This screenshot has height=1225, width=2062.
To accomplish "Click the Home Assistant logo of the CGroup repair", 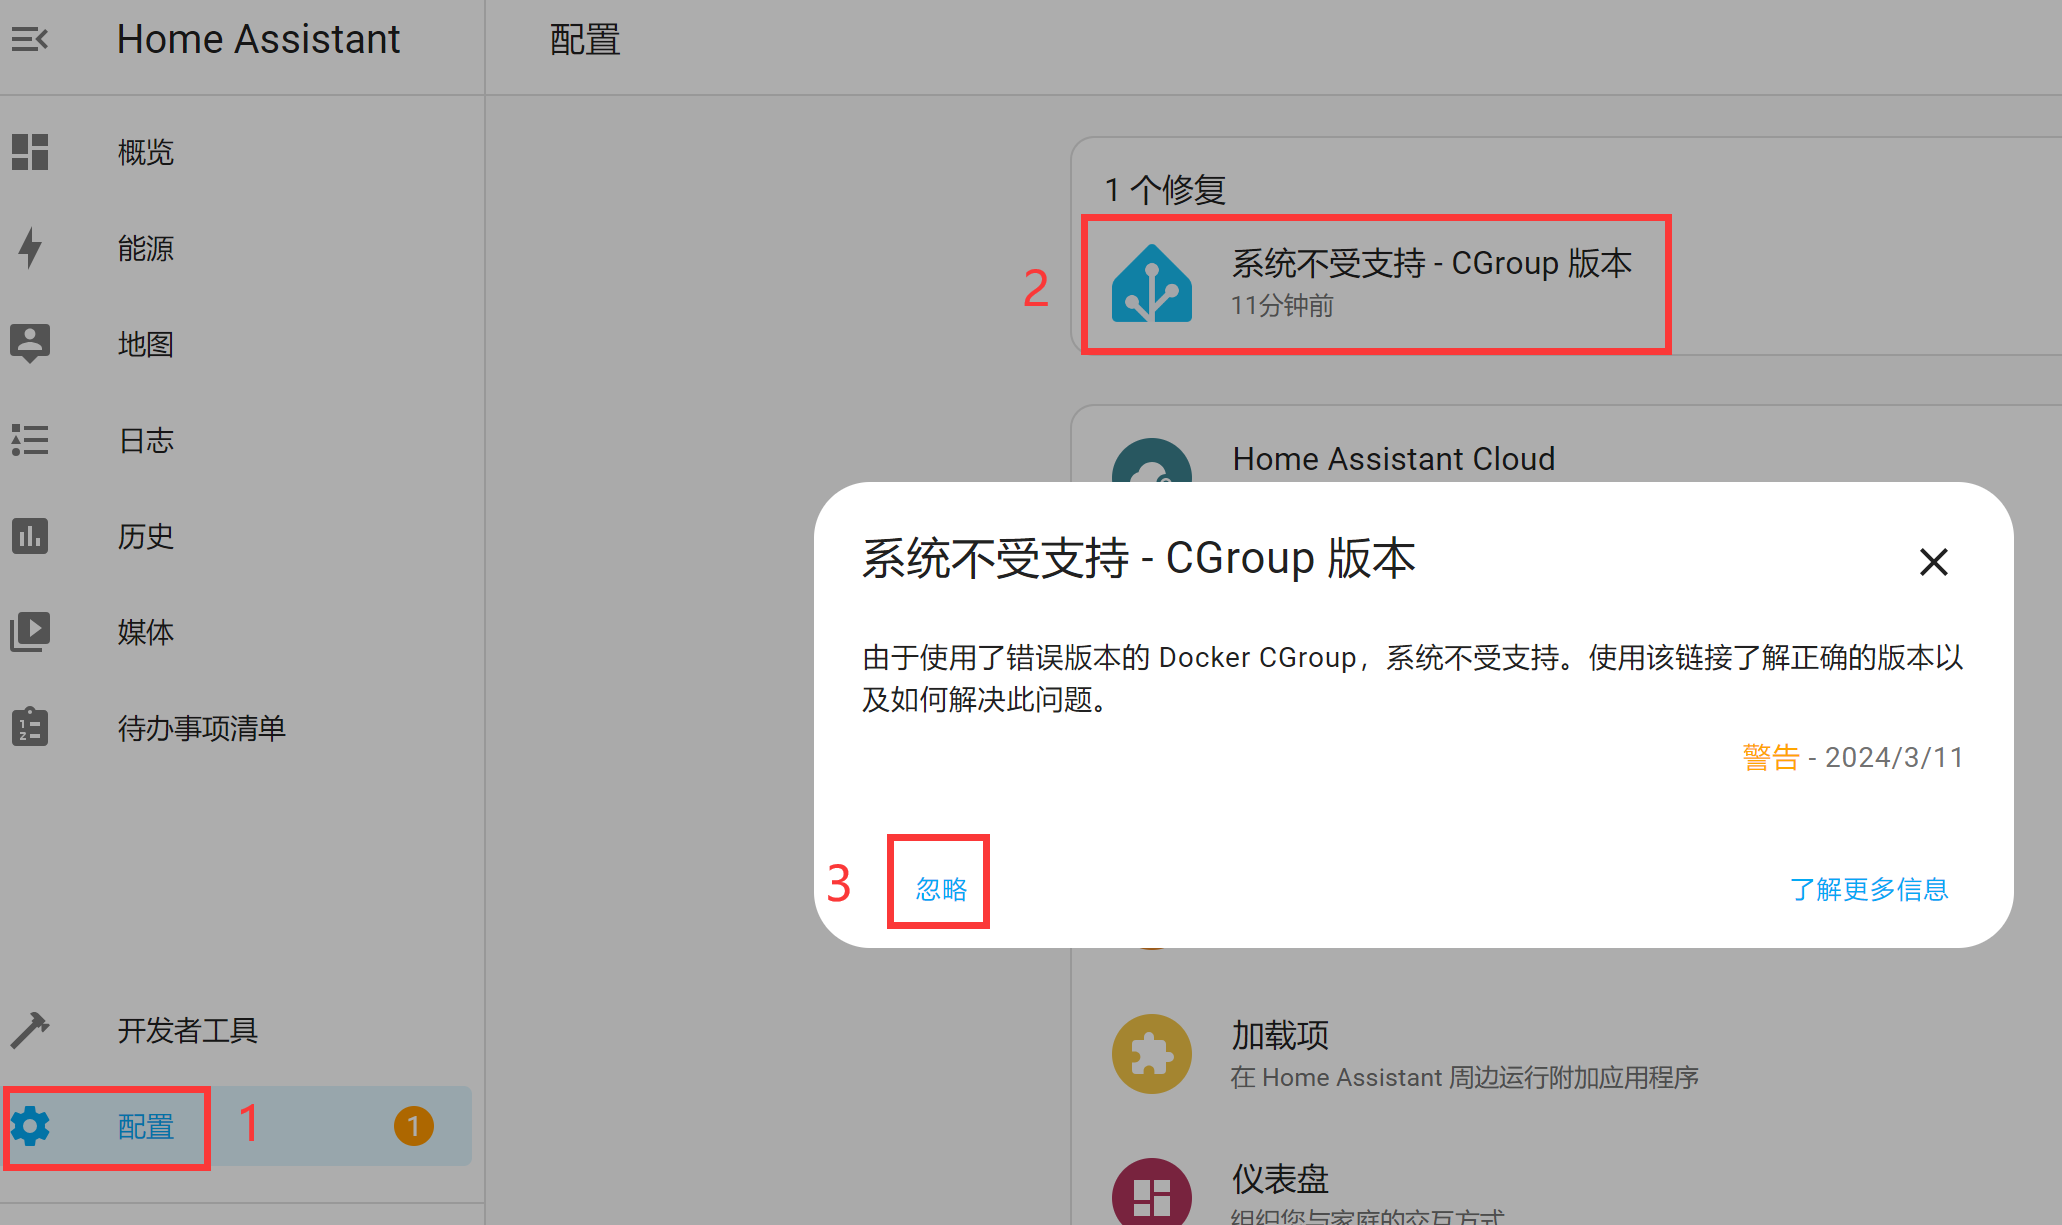I will click(x=1152, y=284).
